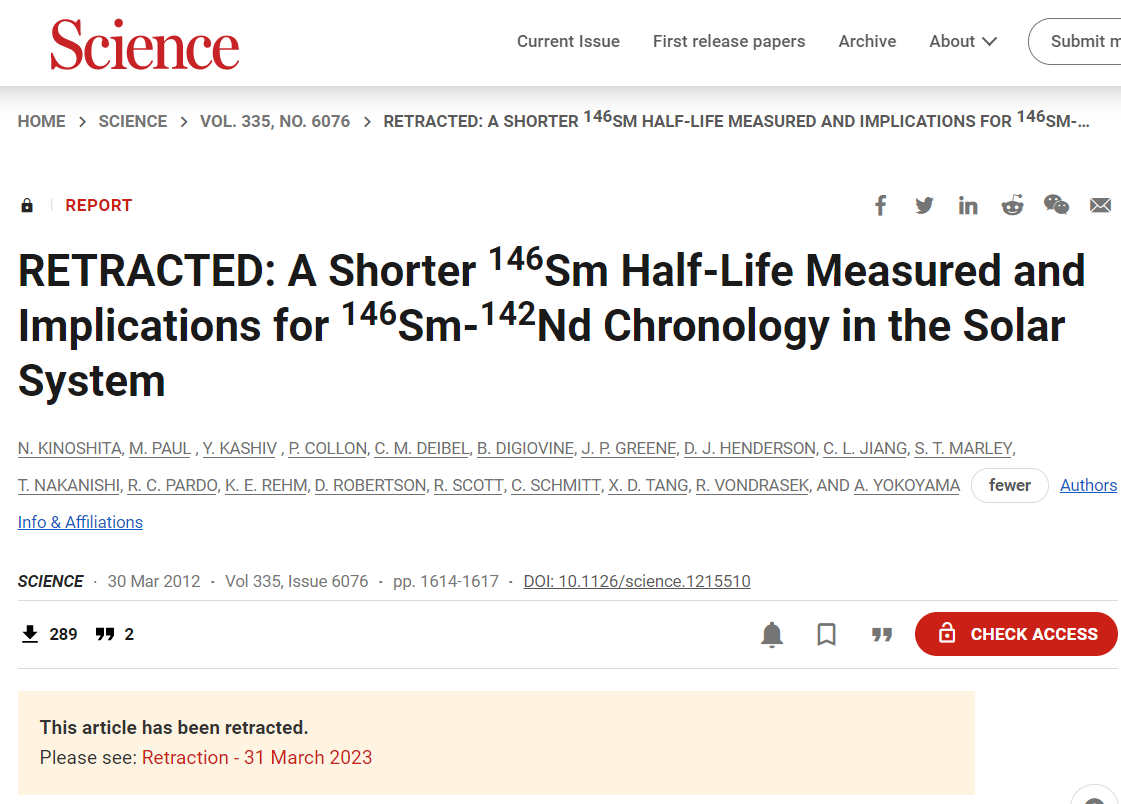Share article via WeChat icon
Screen dimensions: 1121x804
click(1056, 205)
